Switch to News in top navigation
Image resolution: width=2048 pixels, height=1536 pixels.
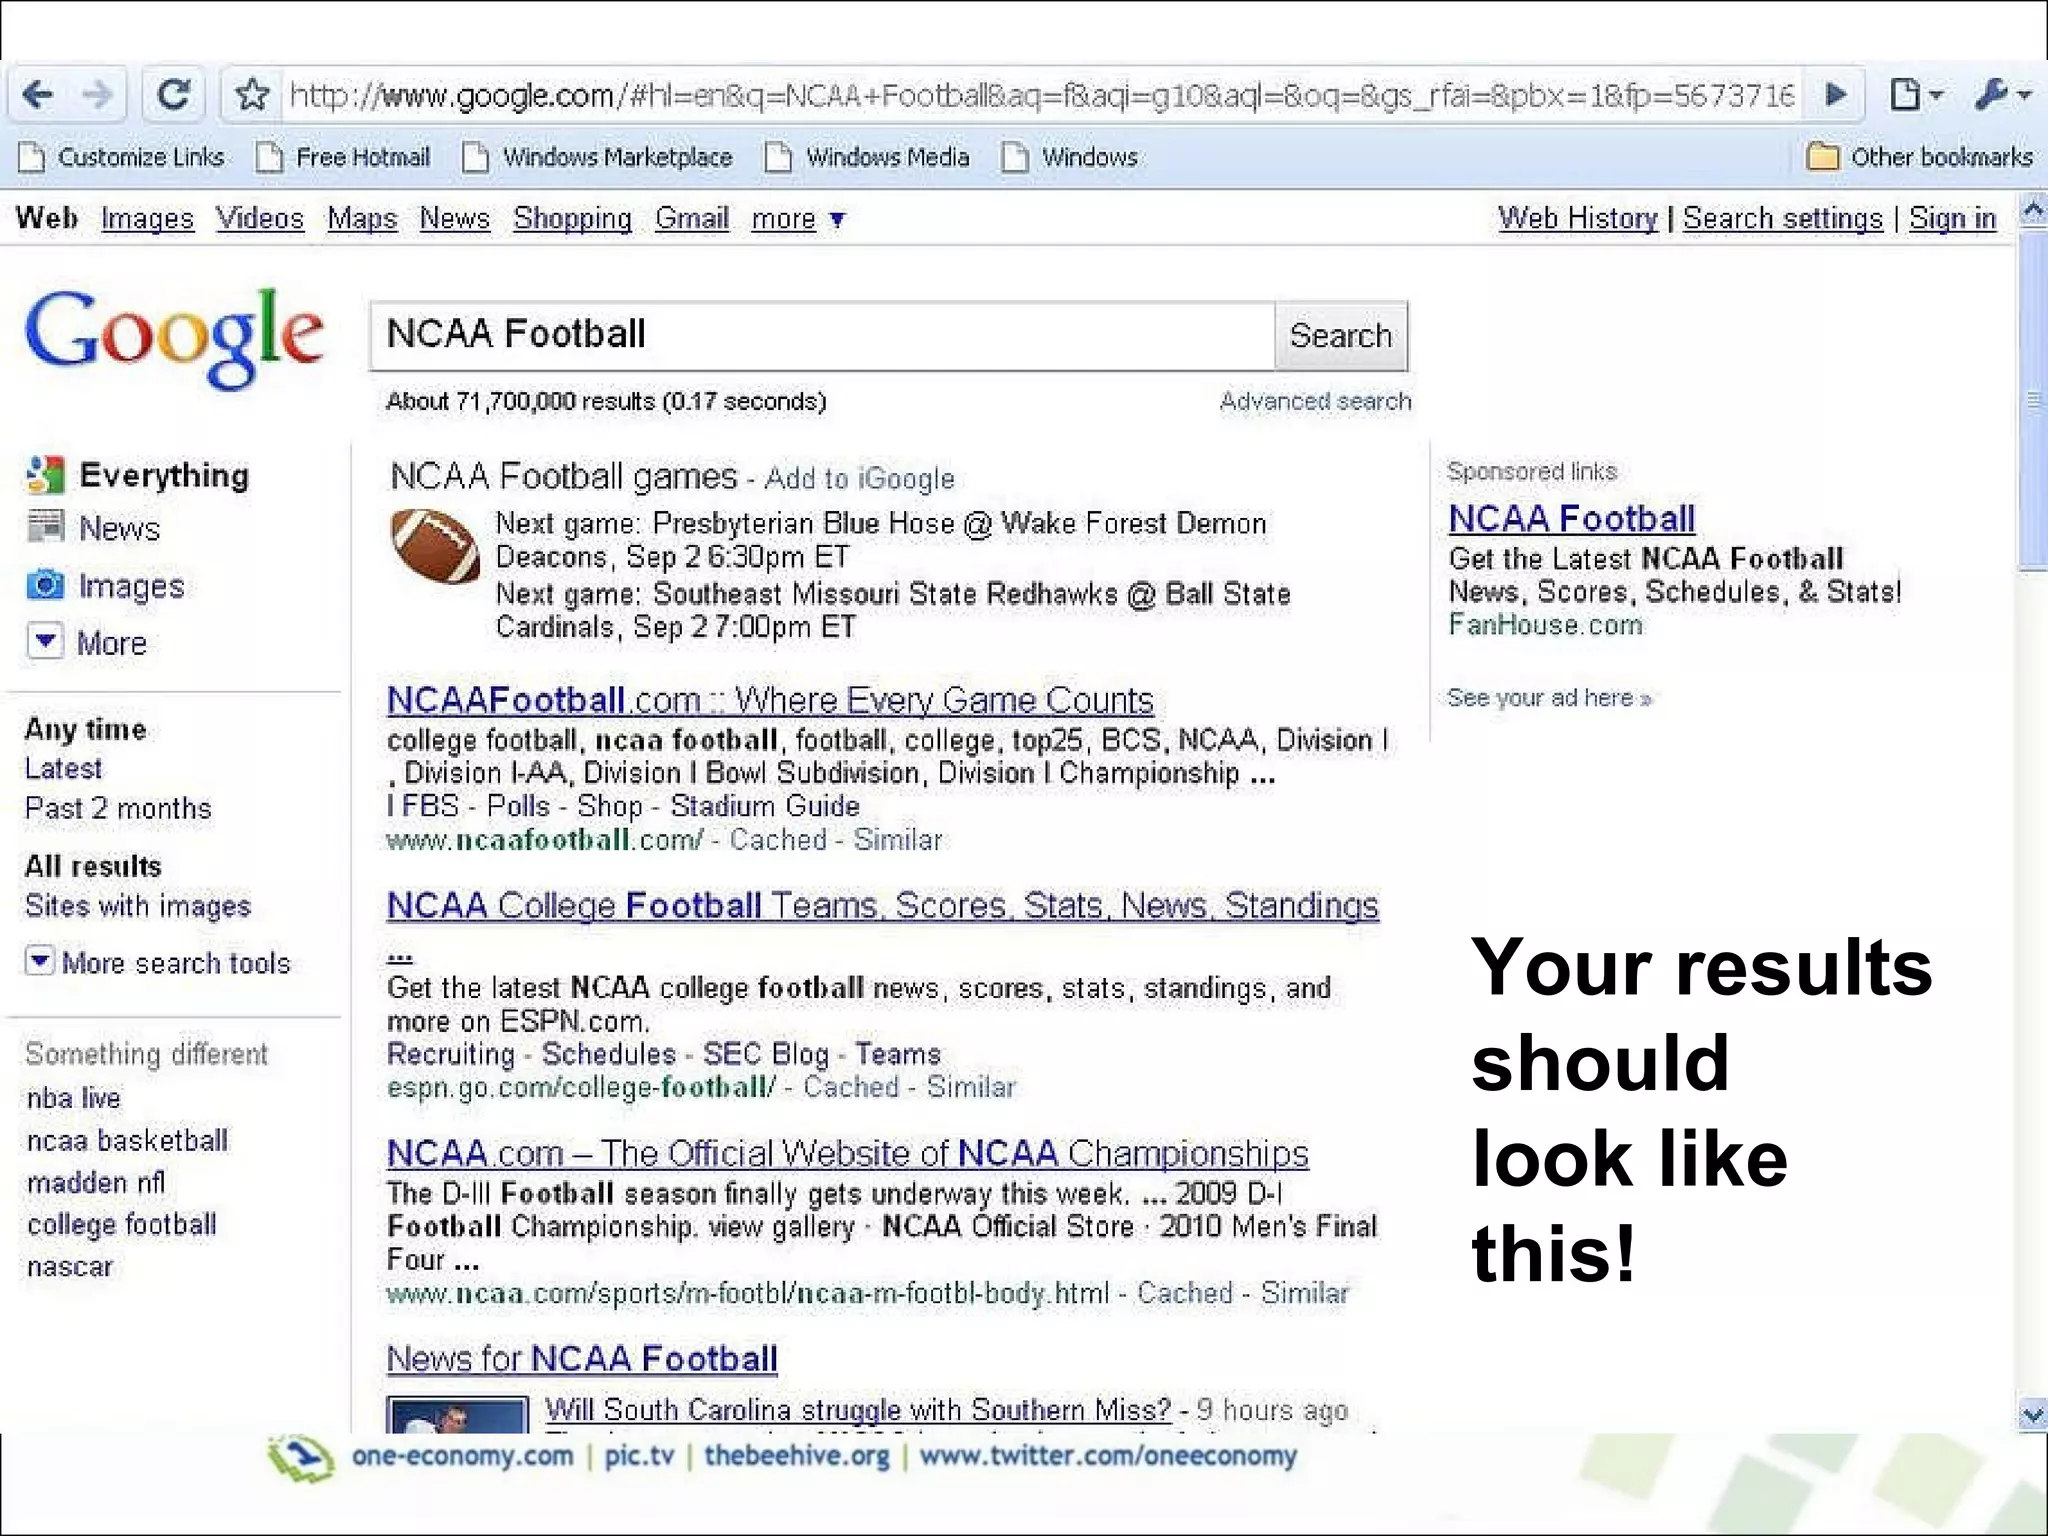pos(455,218)
